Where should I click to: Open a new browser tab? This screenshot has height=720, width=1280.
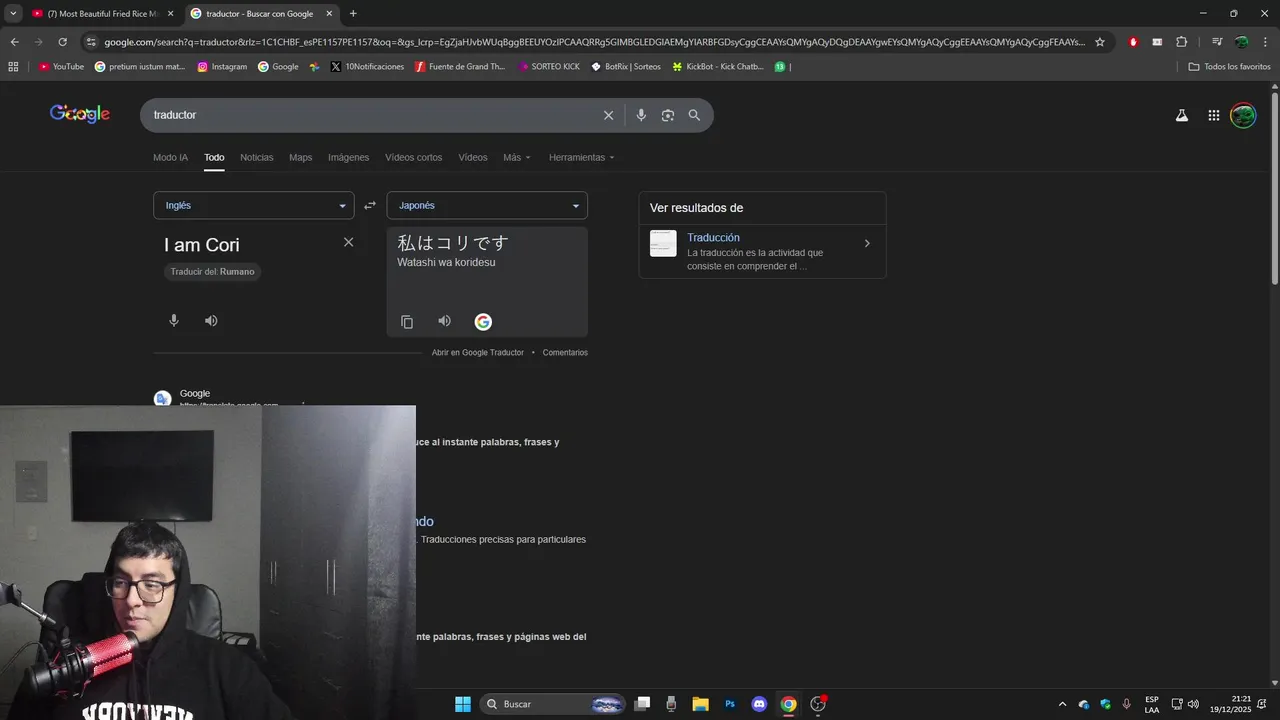(x=353, y=14)
